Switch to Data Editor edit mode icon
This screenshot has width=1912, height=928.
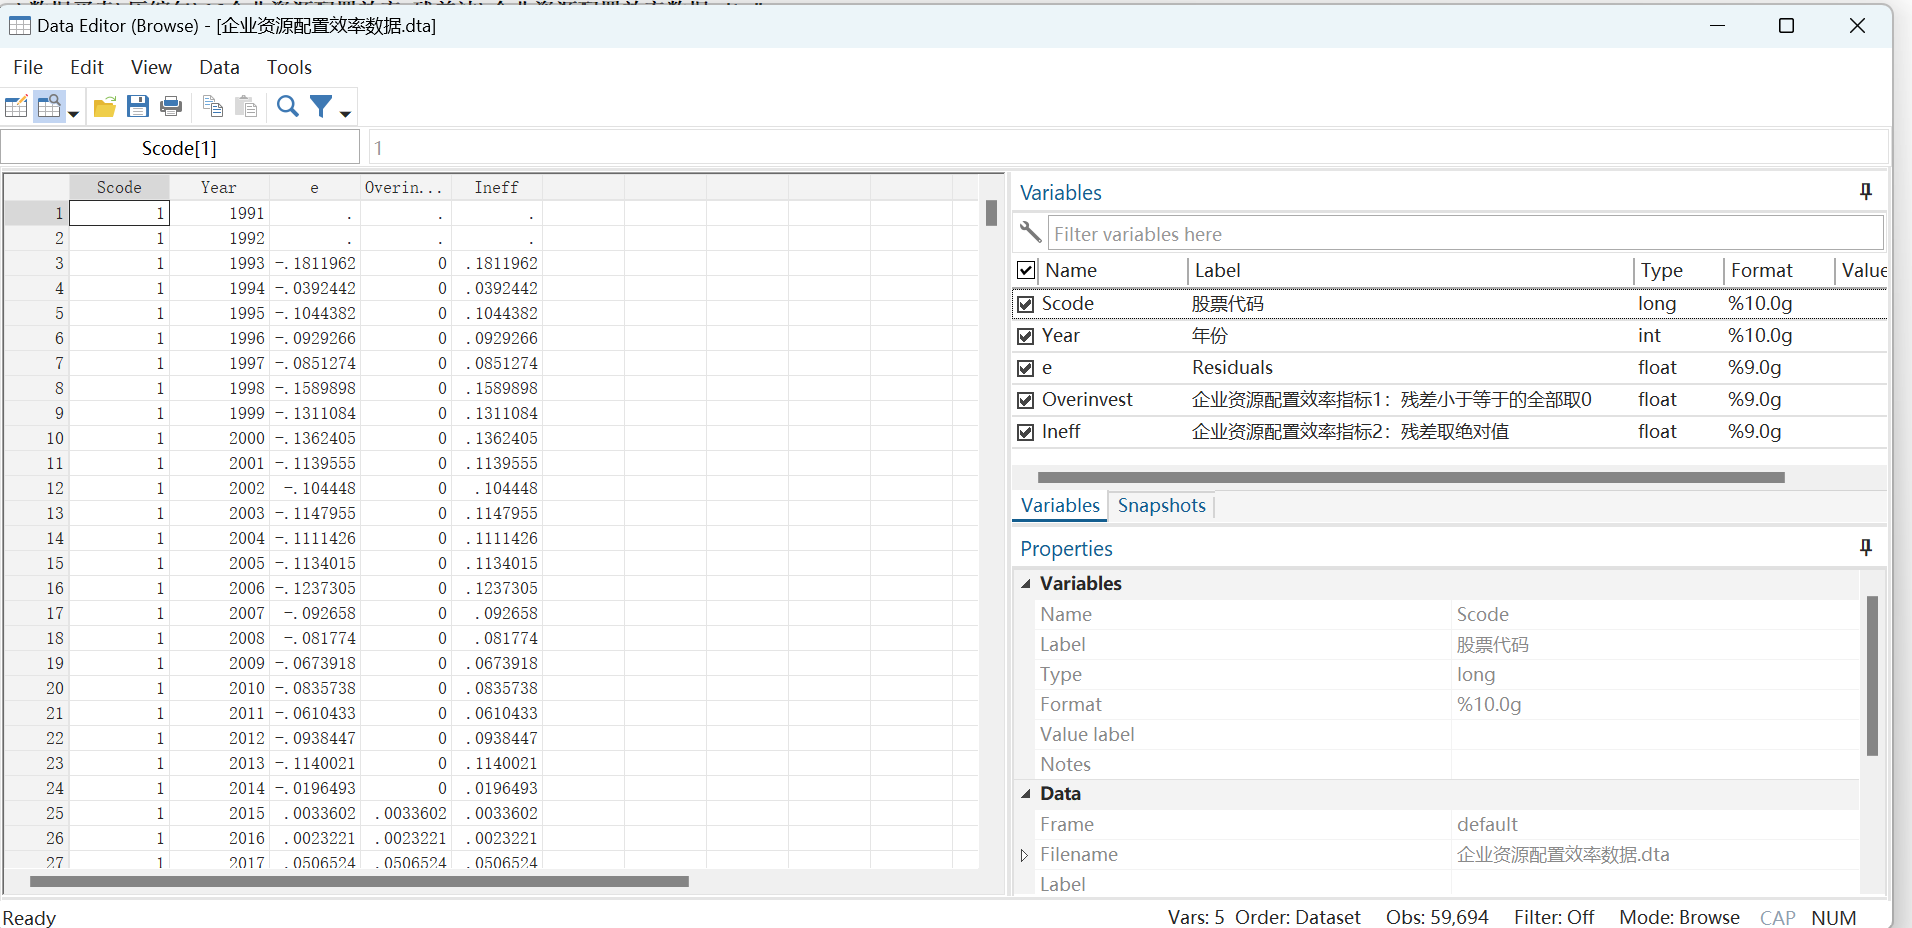pyautogui.click(x=17, y=107)
